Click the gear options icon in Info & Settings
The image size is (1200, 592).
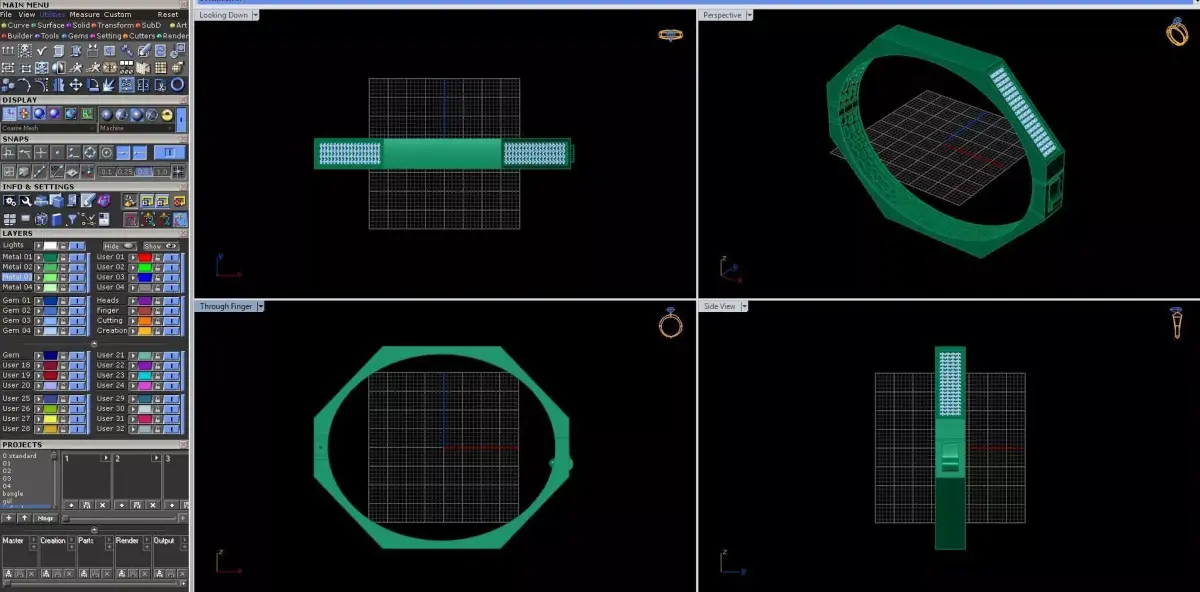tap(9, 200)
